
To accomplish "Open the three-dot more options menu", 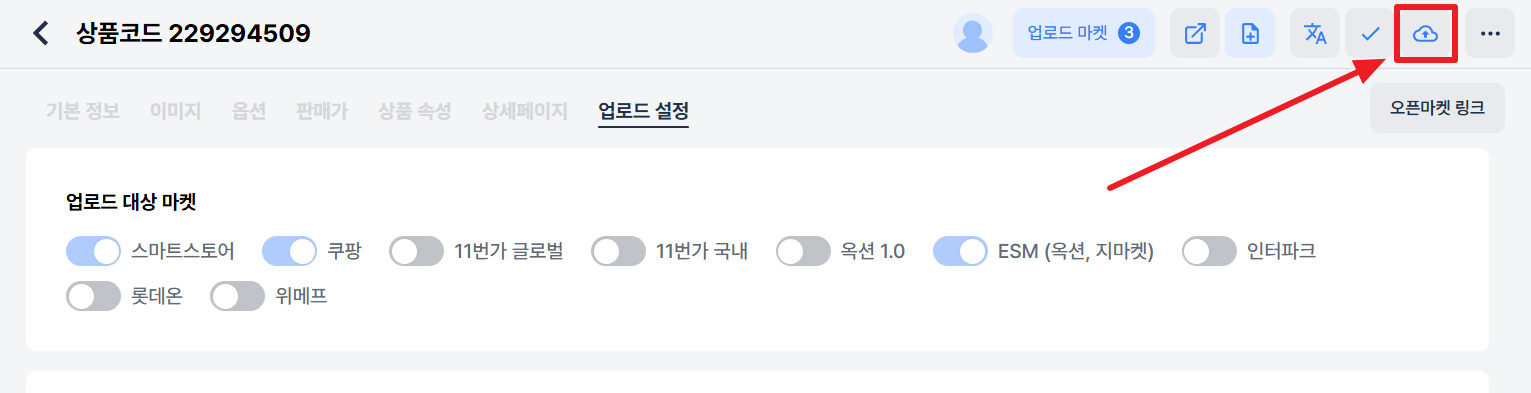I will click(x=1490, y=34).
